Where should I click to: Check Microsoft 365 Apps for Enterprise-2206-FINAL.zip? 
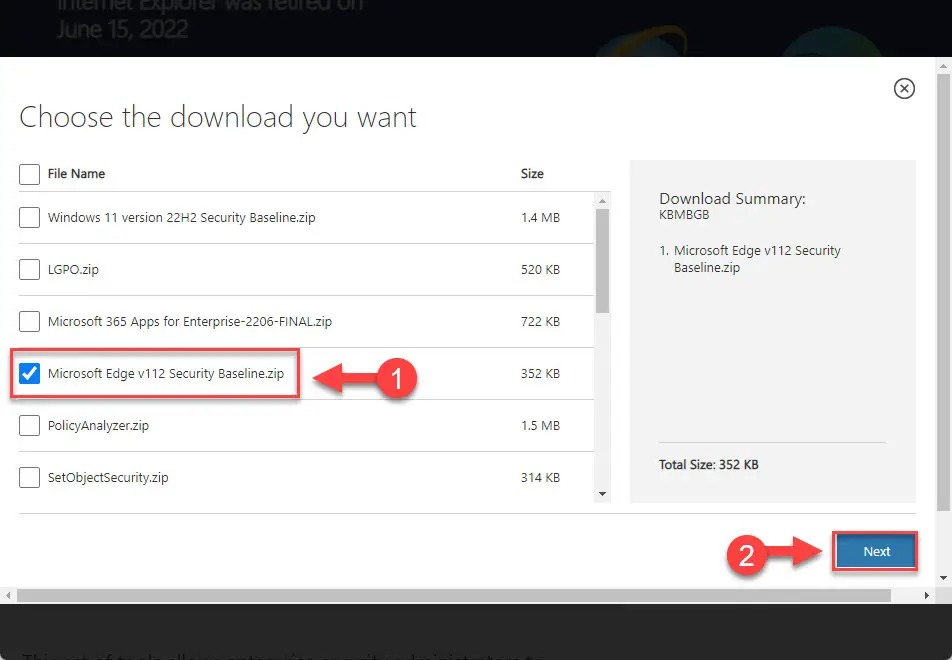(29, 321)
